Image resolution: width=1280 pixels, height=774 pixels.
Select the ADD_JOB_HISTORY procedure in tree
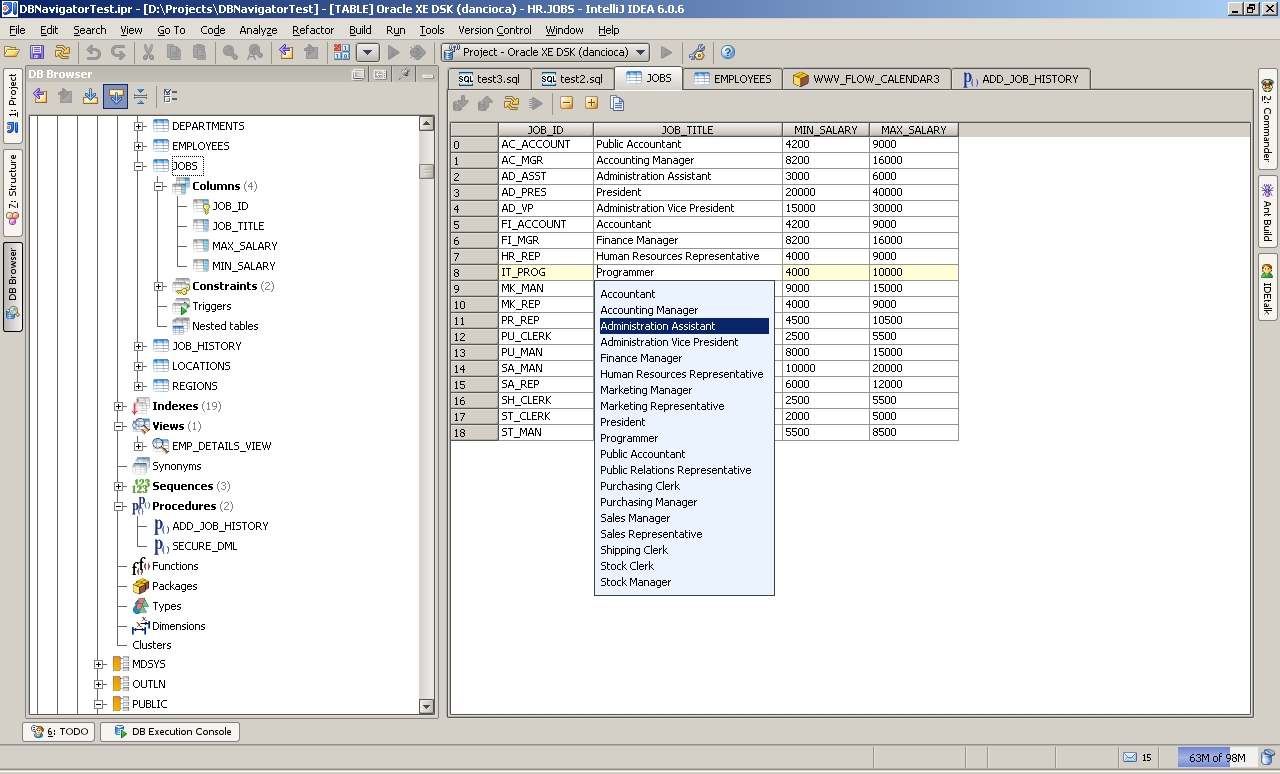click(220, 526)
